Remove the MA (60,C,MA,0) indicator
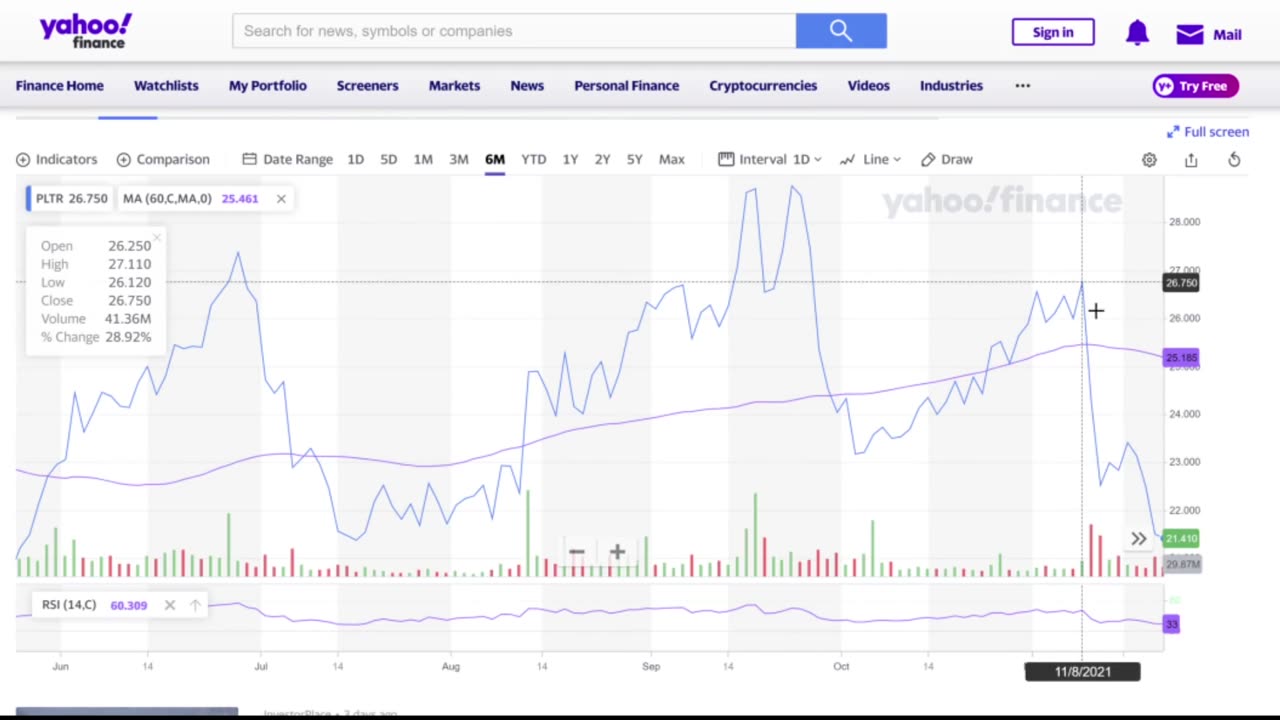The height and width of the screenshot is (720, 1280). coord(281,199)
